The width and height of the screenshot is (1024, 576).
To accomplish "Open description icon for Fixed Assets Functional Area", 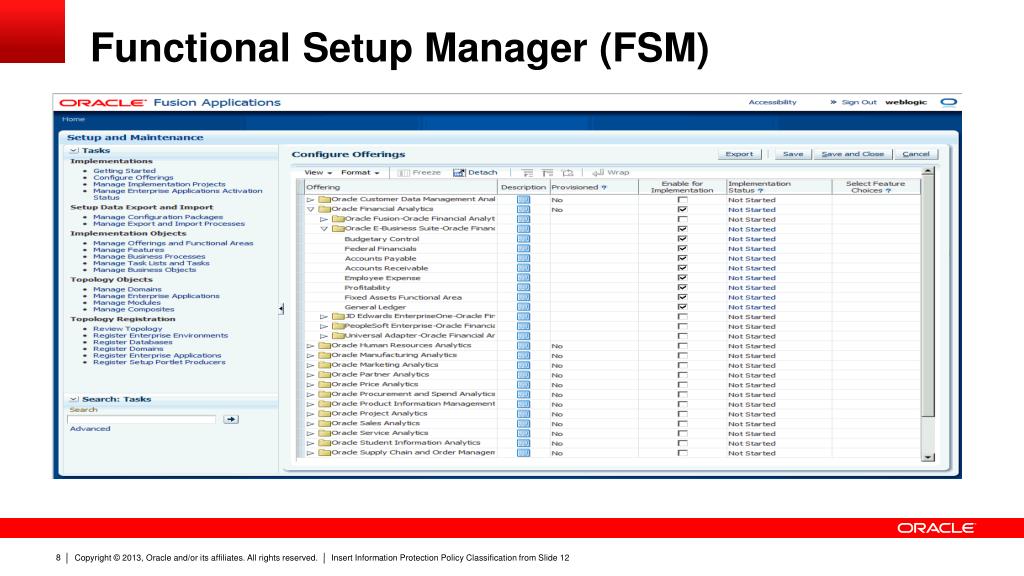I will pos(523,297).
